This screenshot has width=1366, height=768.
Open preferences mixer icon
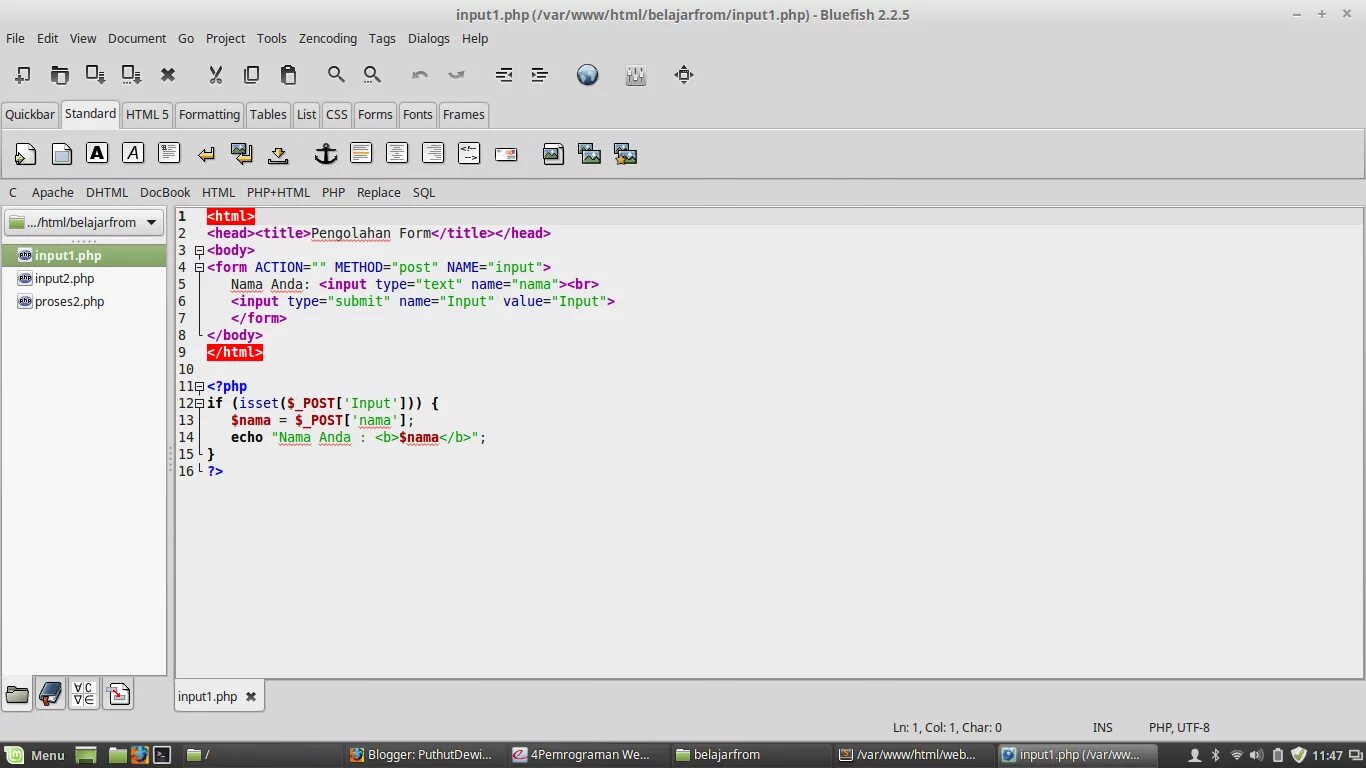click(636, 75)
